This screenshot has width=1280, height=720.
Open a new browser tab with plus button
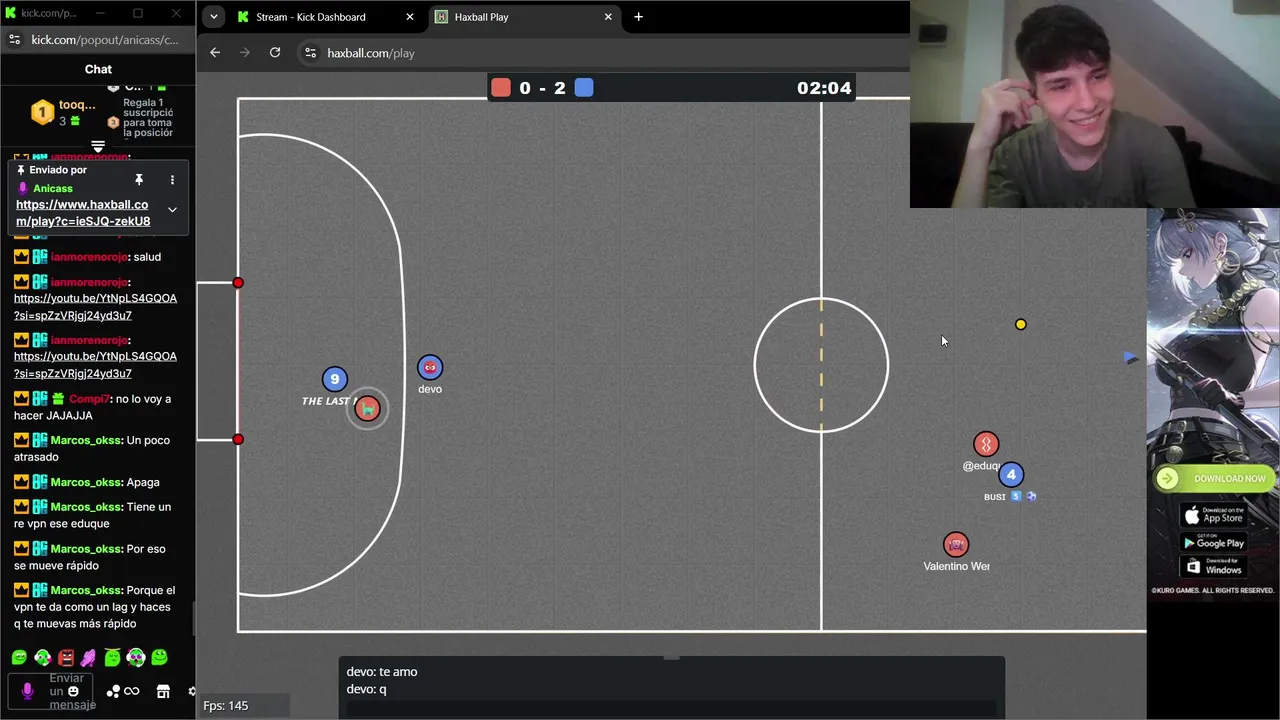tap(638, 17)
